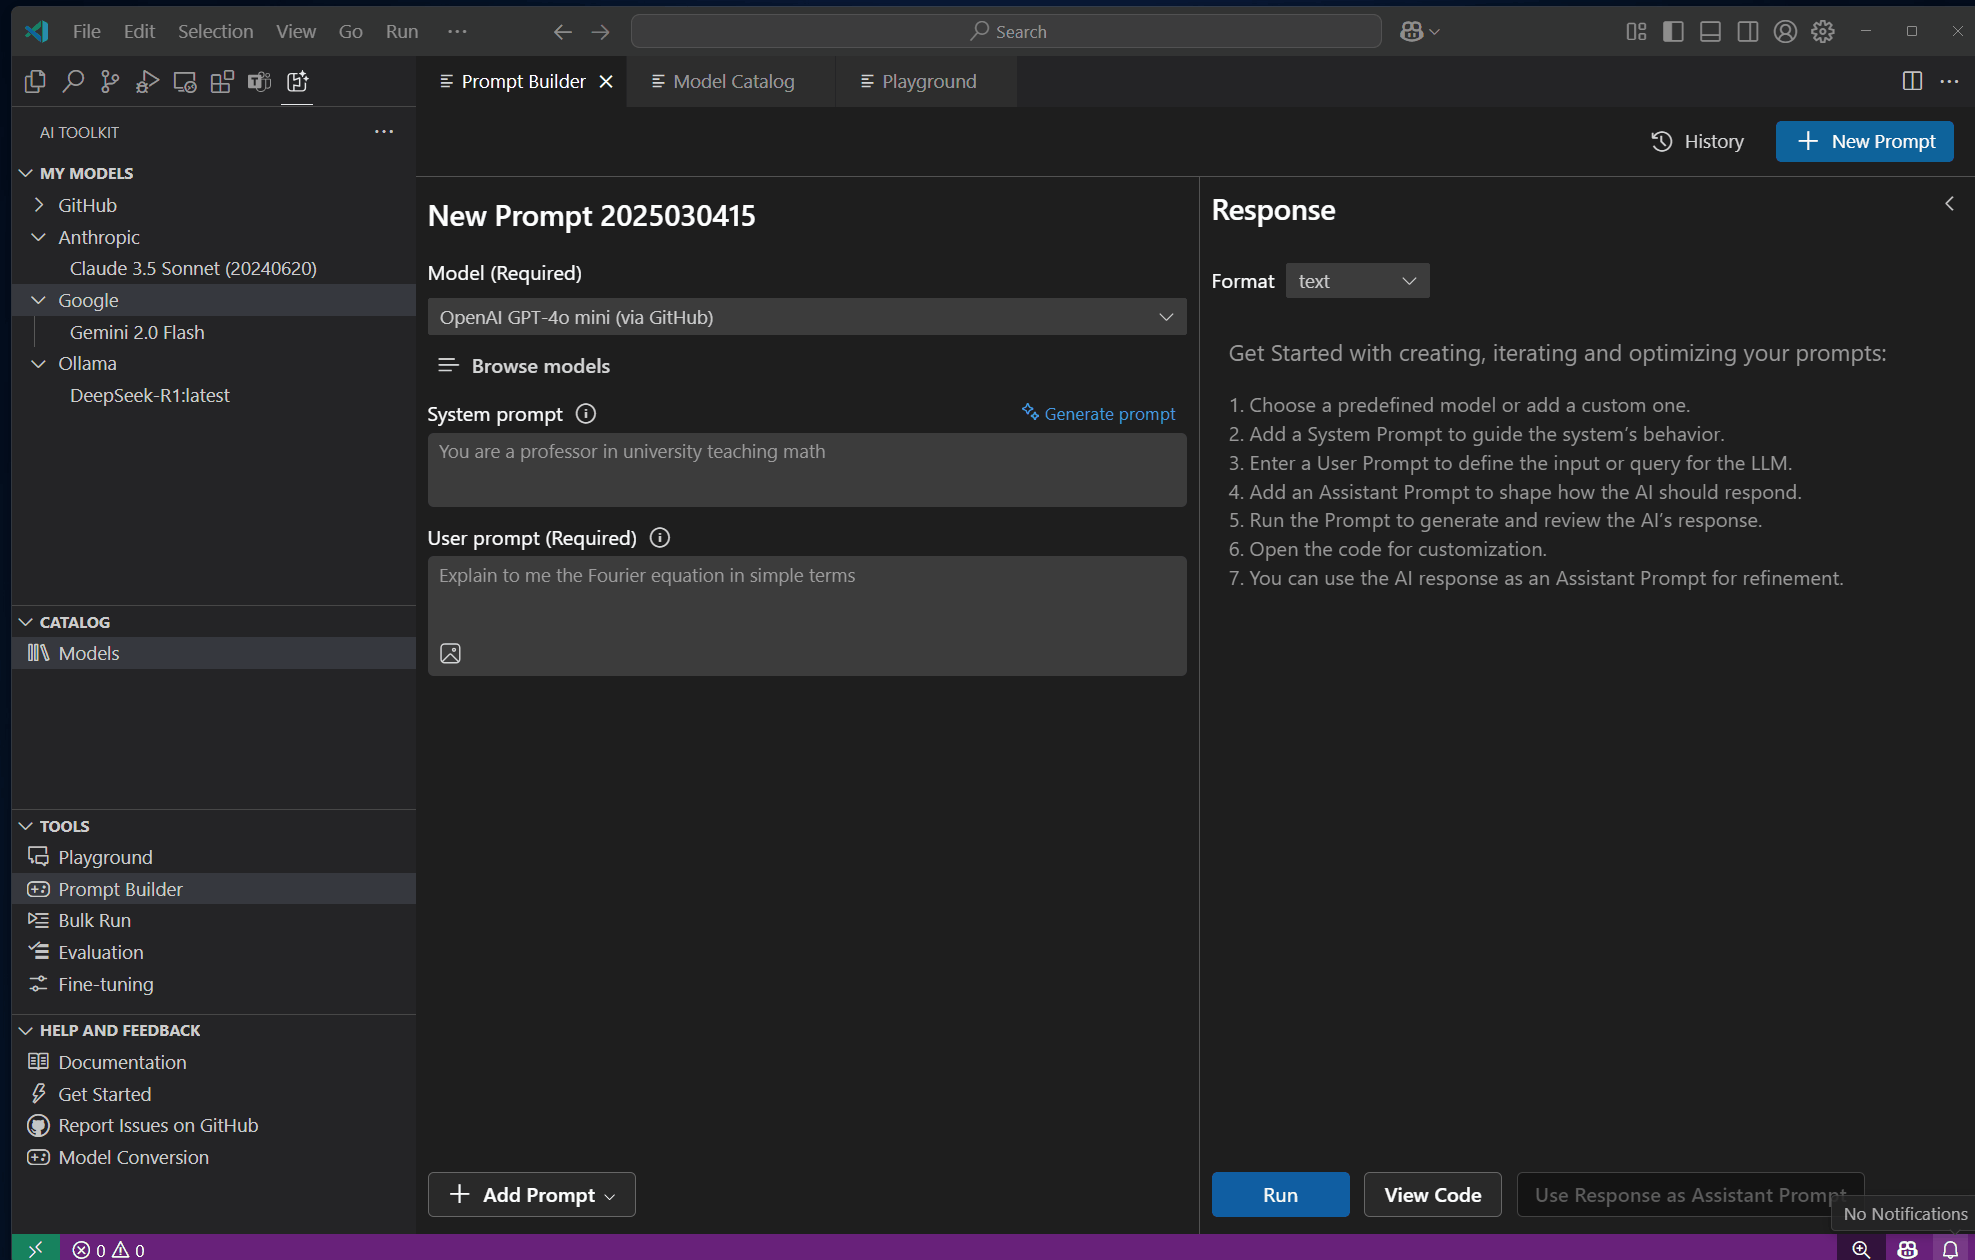The image size is (1975, 1260).
Task: Open the Playground tool
Action: pyautogui.click(x=105, y=857)
